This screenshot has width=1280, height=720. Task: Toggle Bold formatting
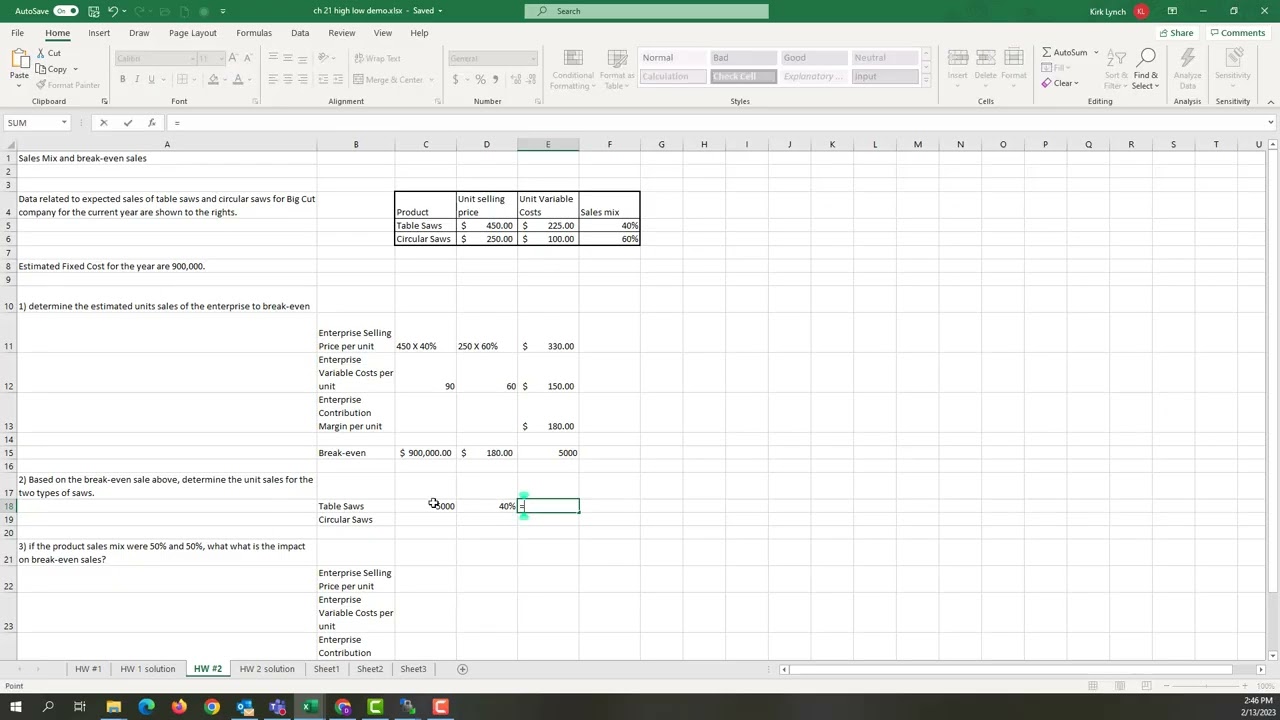(122, 80)
